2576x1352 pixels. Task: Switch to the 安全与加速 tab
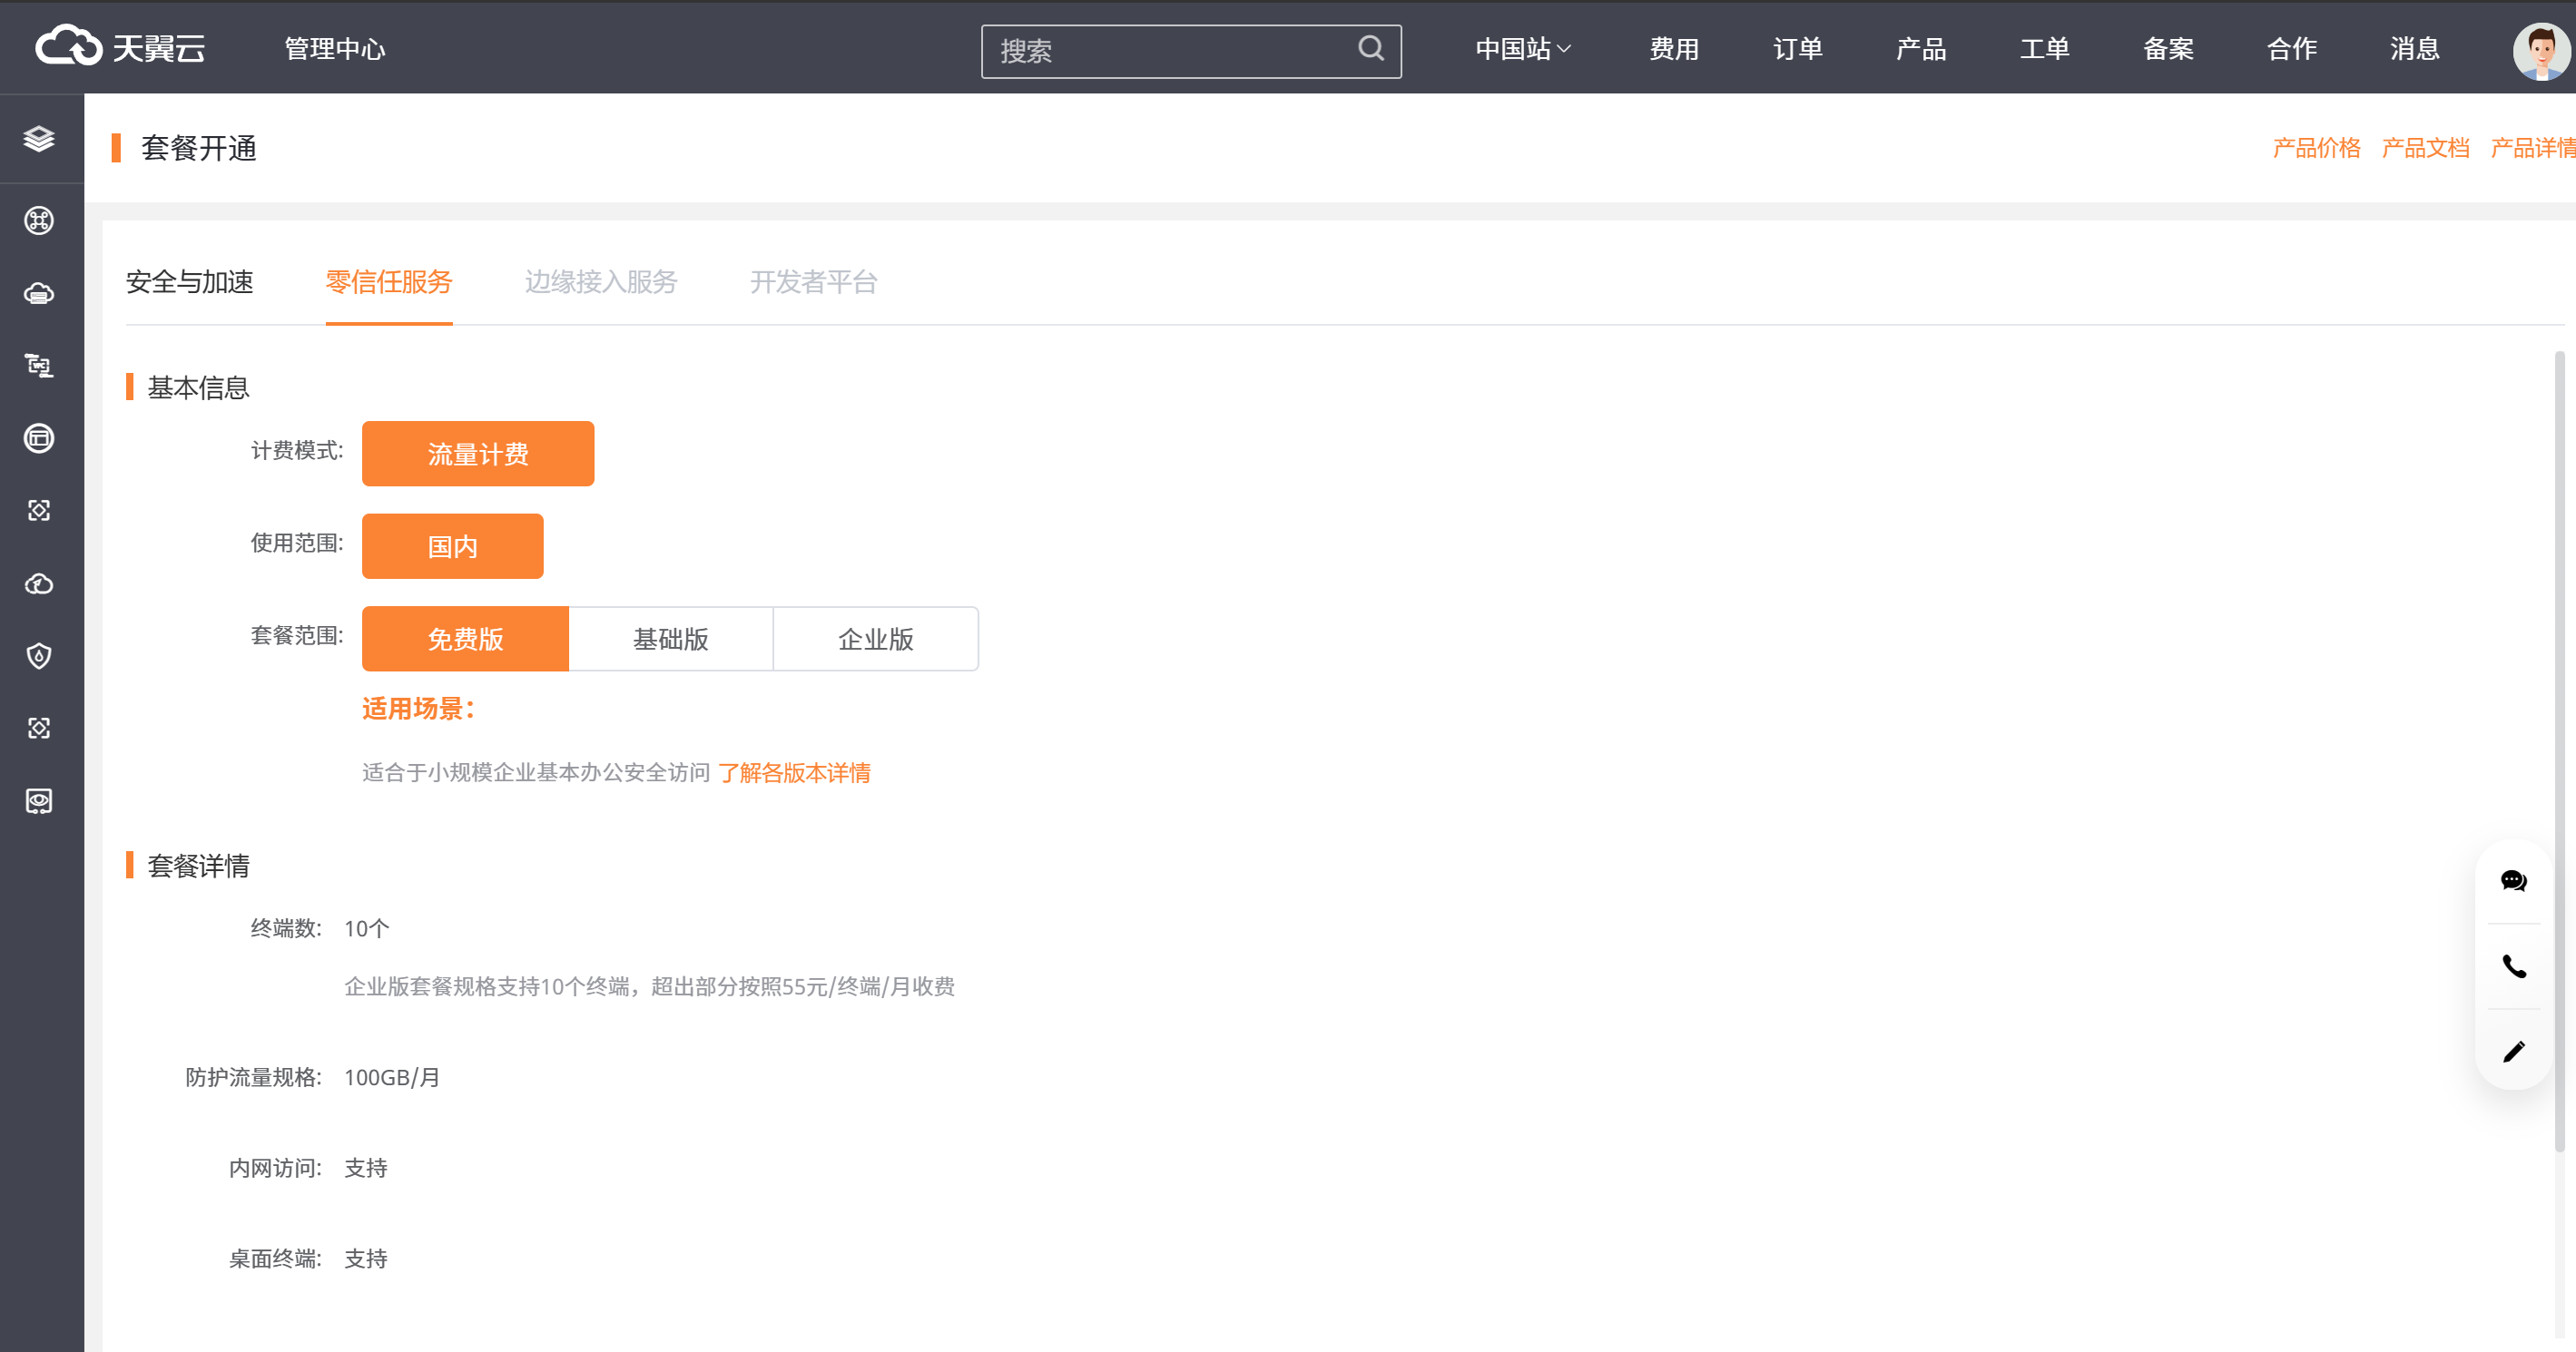tap(189, 282)
